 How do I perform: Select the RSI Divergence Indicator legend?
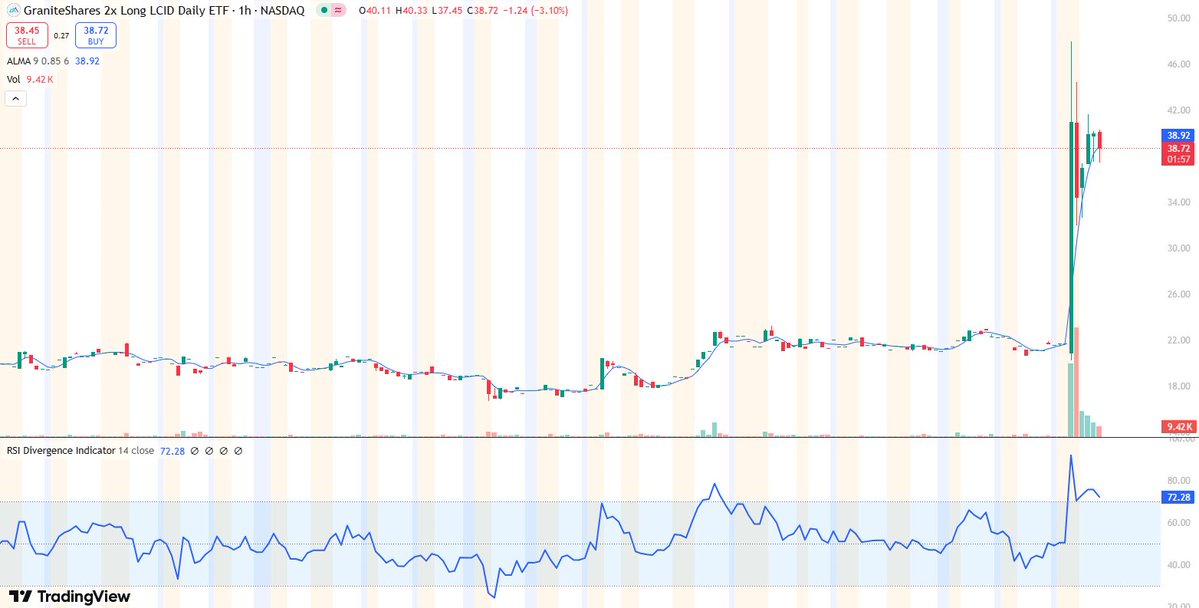click(60, 451)
